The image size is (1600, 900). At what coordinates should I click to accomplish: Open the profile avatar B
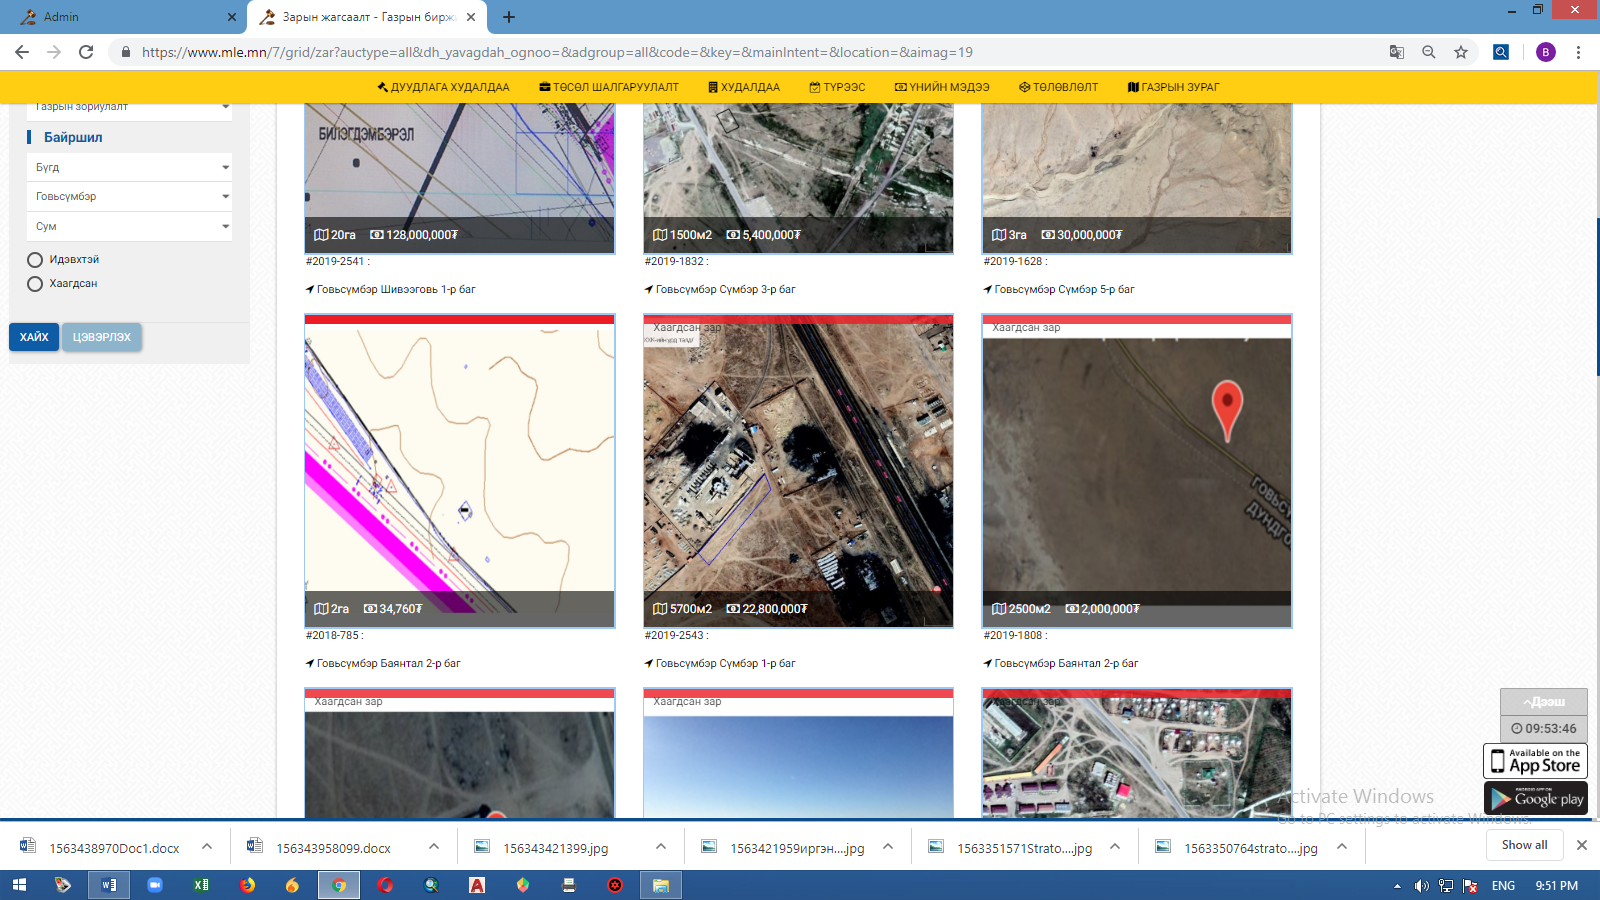(1546, 52)
